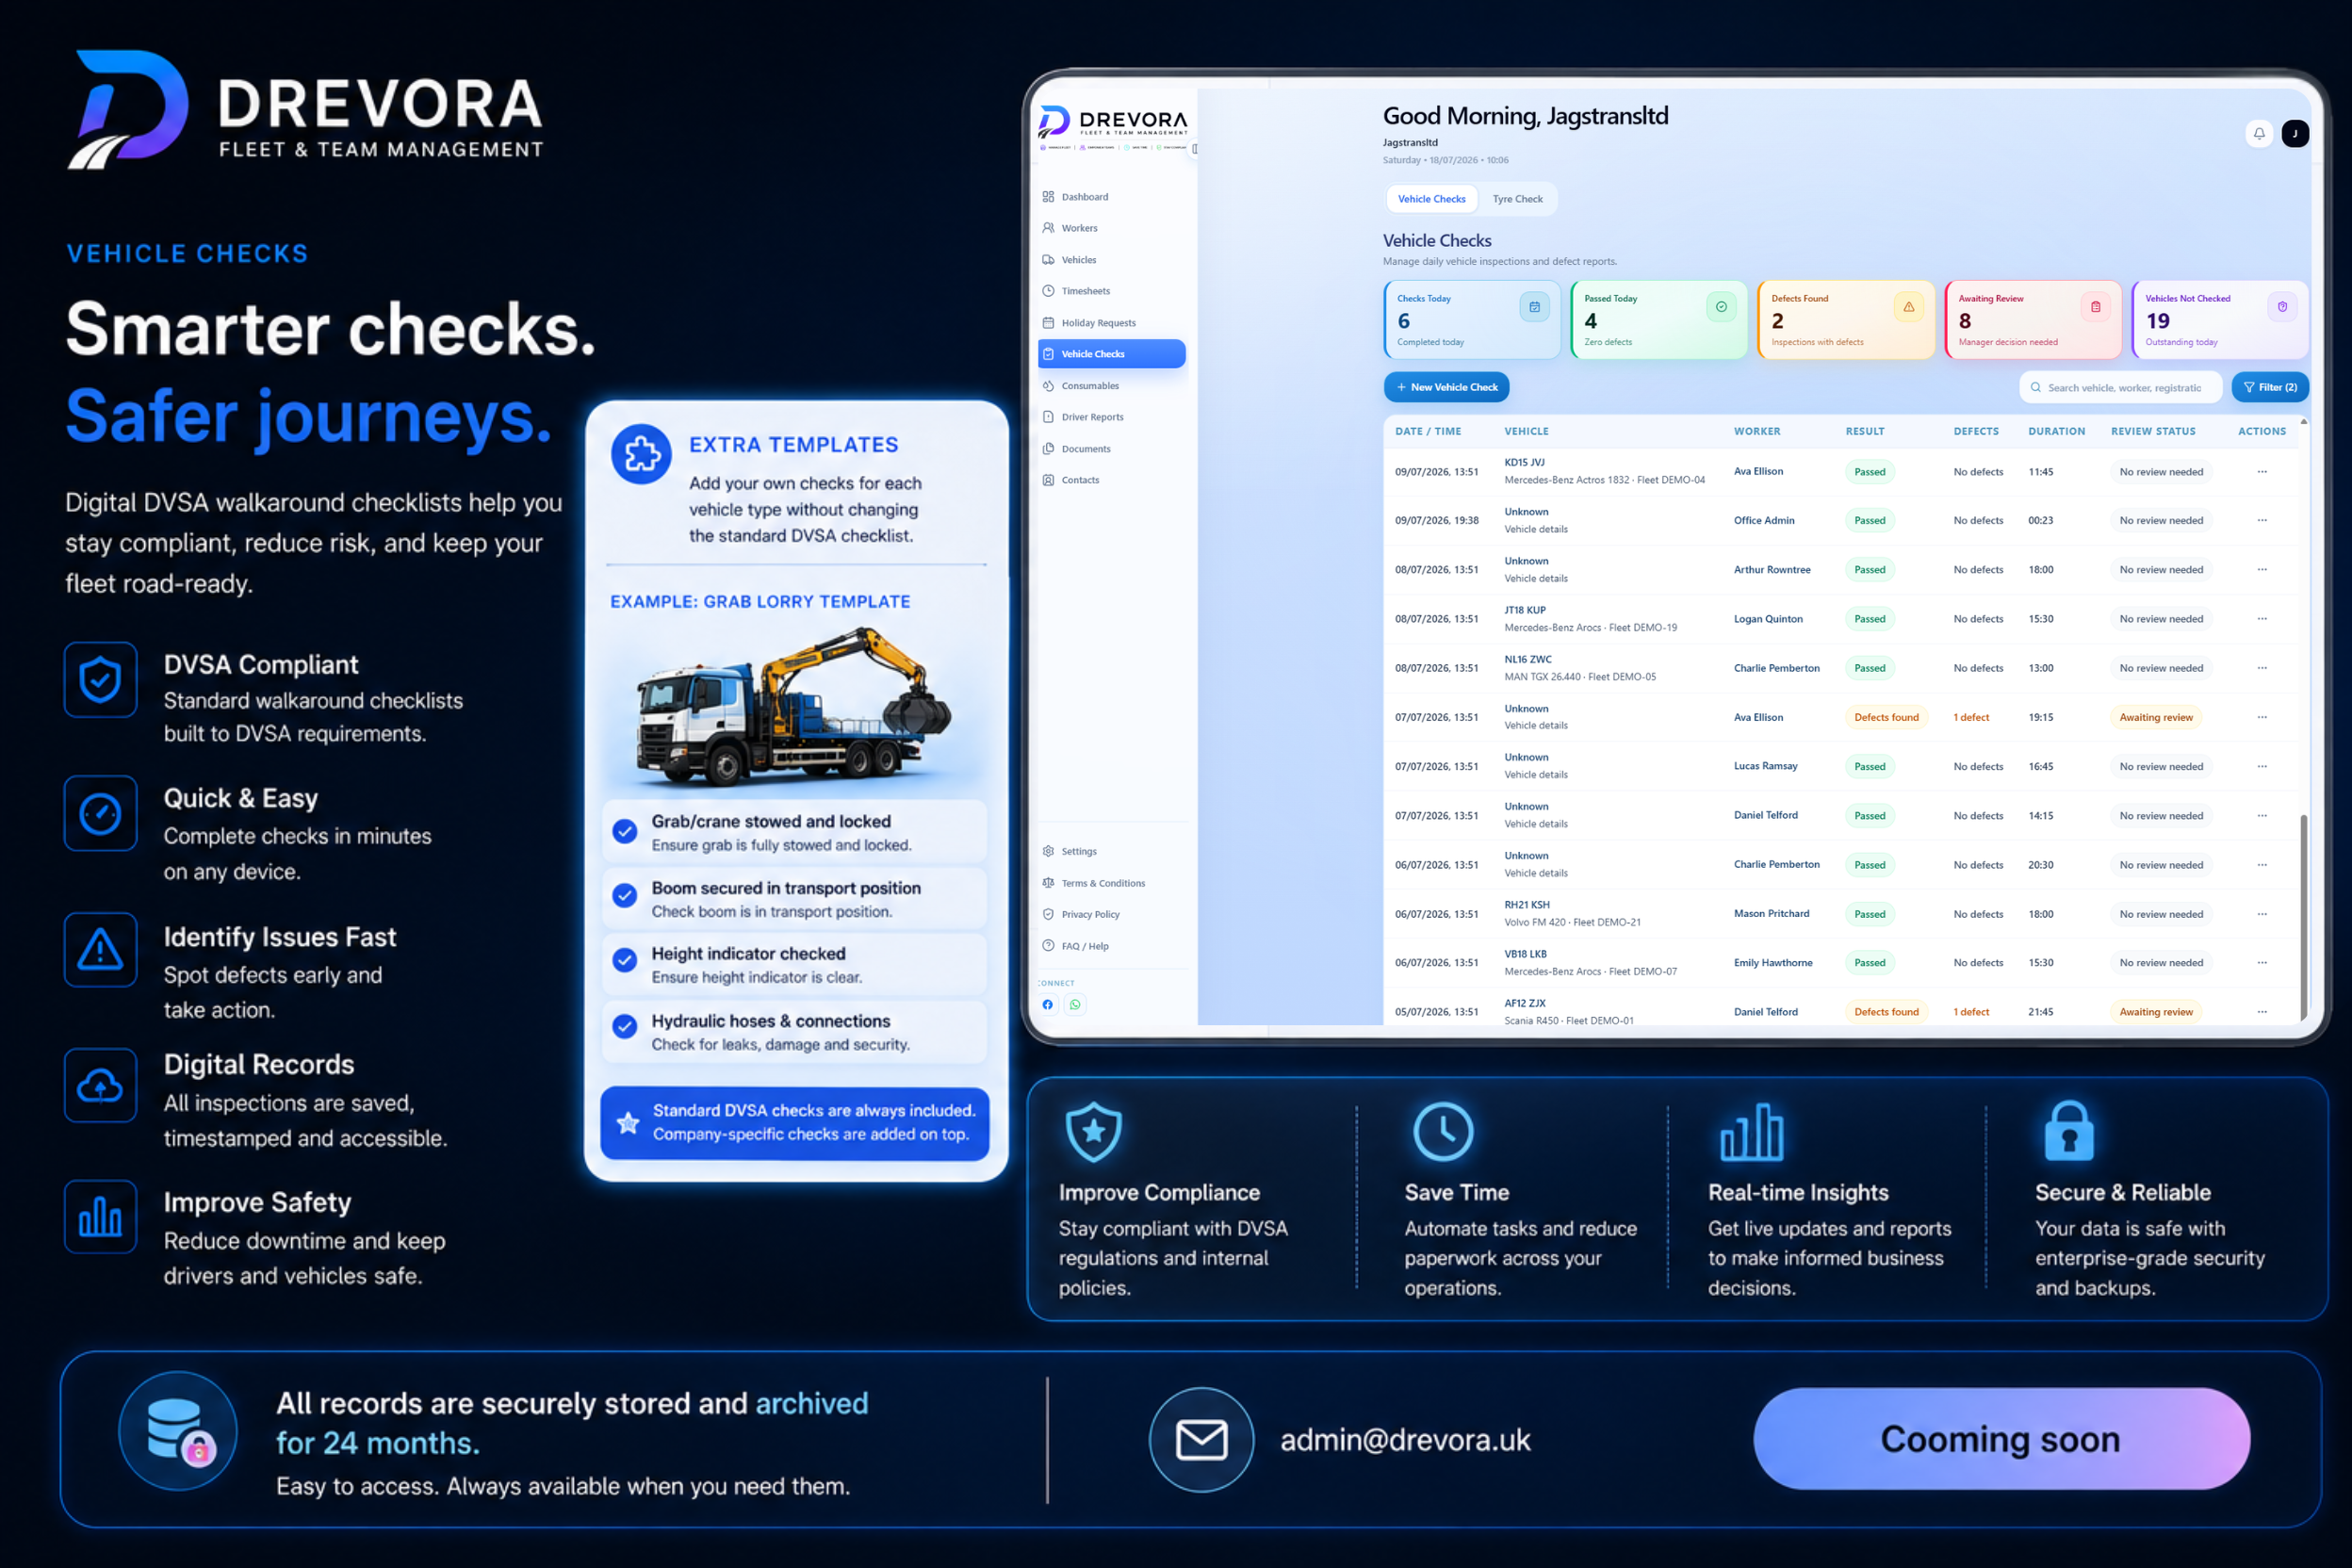Click the DVSA Compliant shield icon
The image size is (2352, 1568).
(100, 680)
